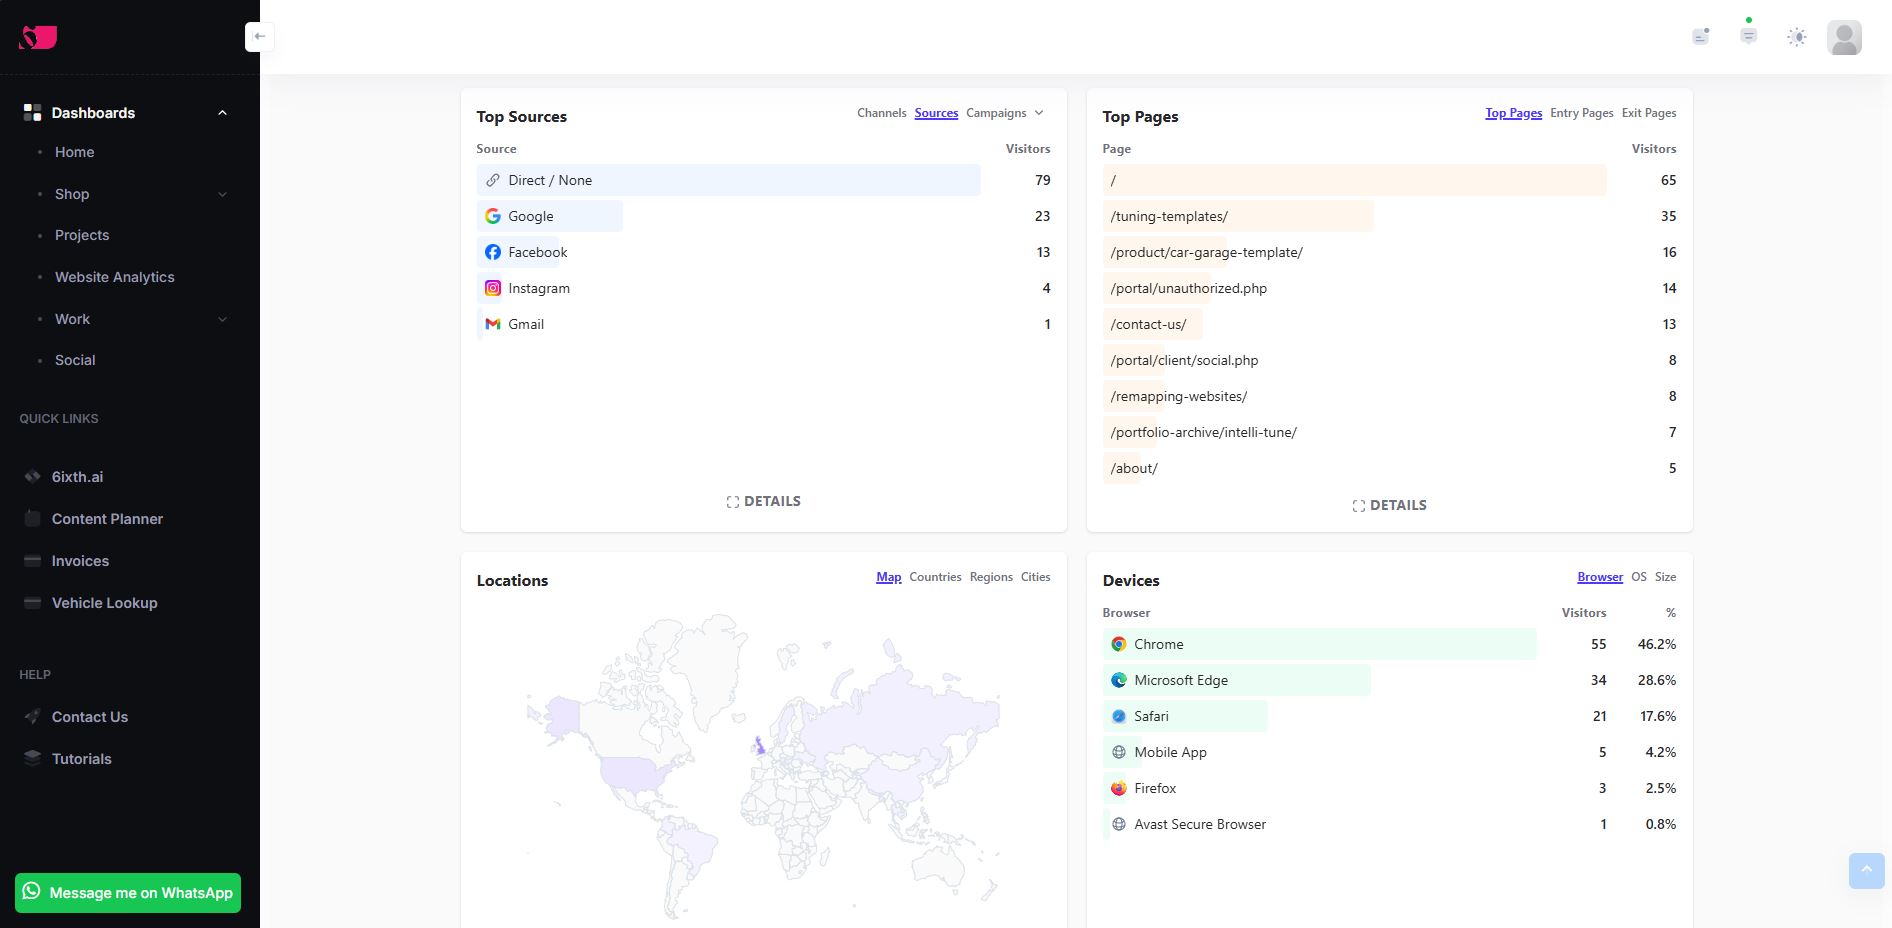Switch to Countries tab in Locations
Viewport: 1892px width, 928px height.
935,577
